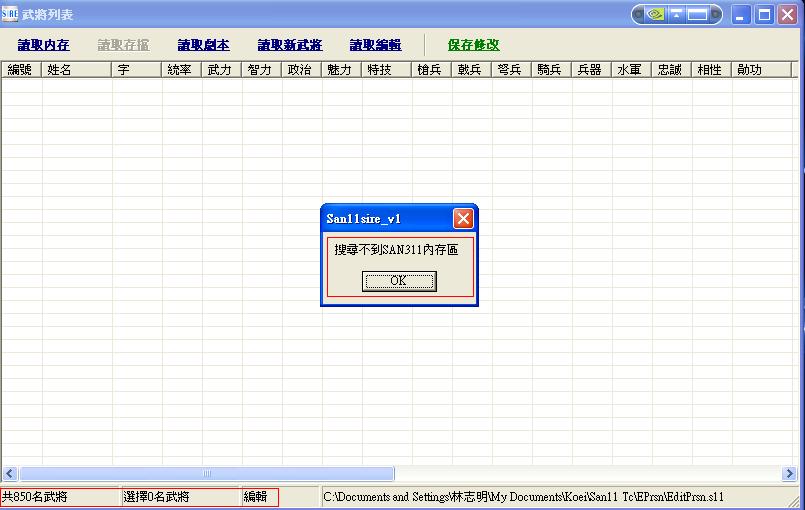Open 讀取新武將 option

pos(289,45)
